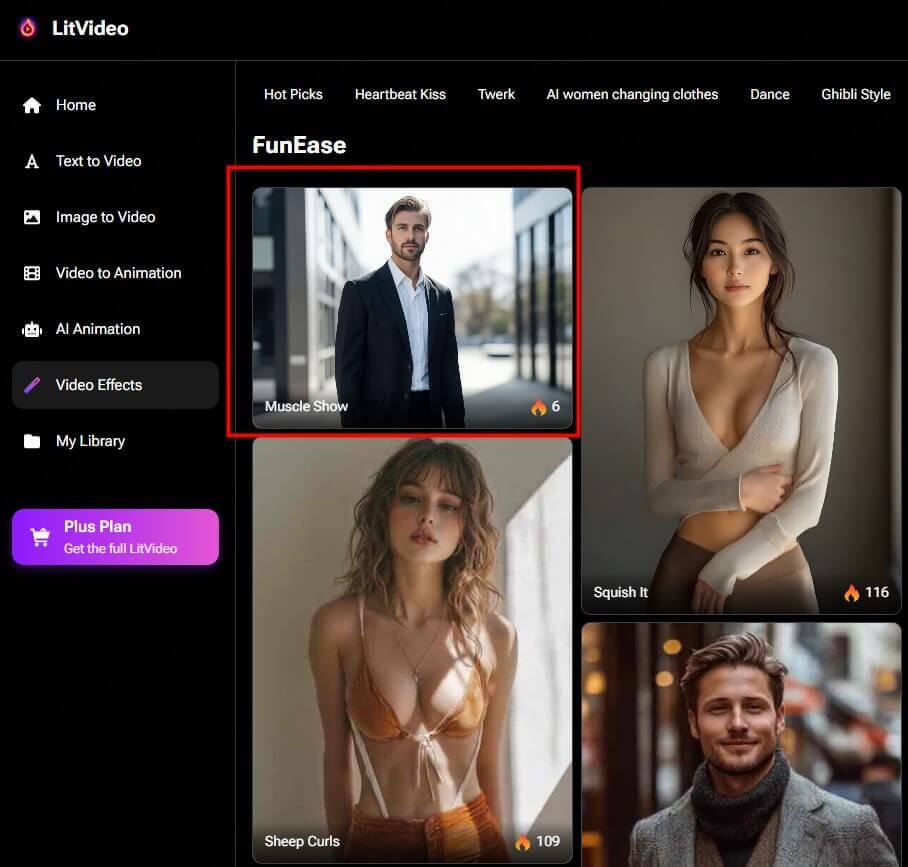Open the Dance category tab
The image size is (908, 867).
(x=769, y=94)
